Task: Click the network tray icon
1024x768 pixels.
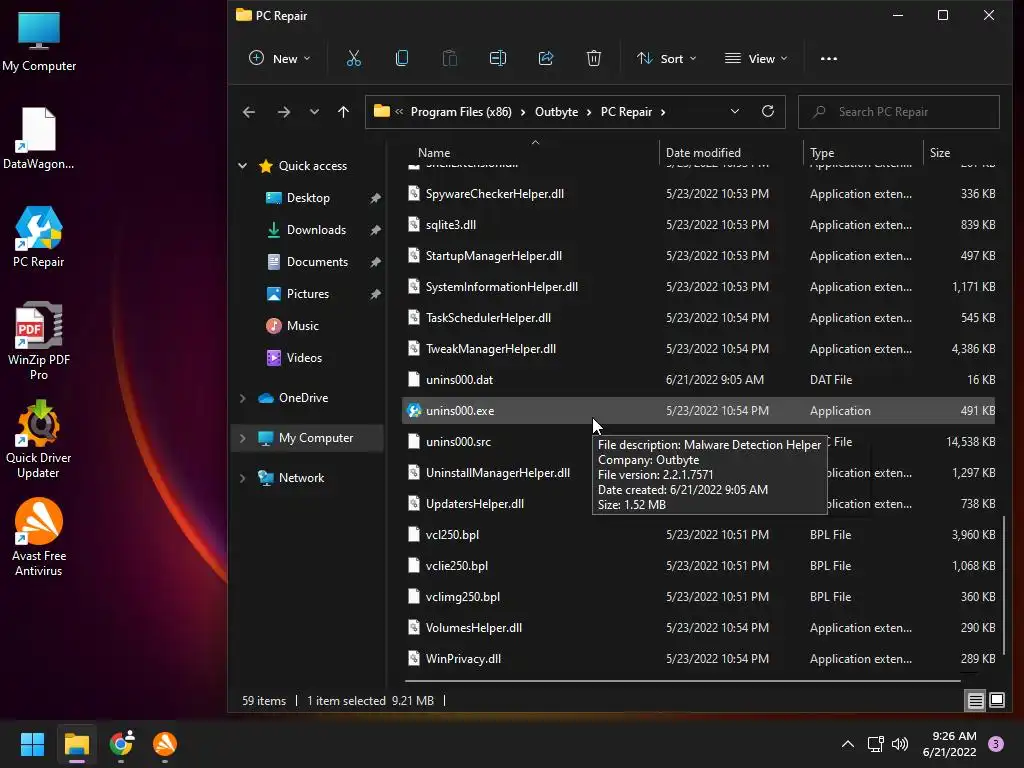Action: coord(875,744)
